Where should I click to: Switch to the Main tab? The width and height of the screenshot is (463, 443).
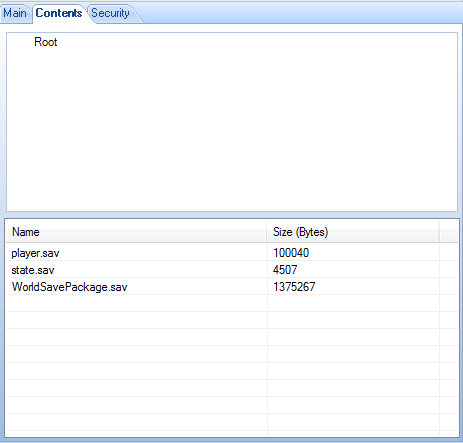pos(15,13)
